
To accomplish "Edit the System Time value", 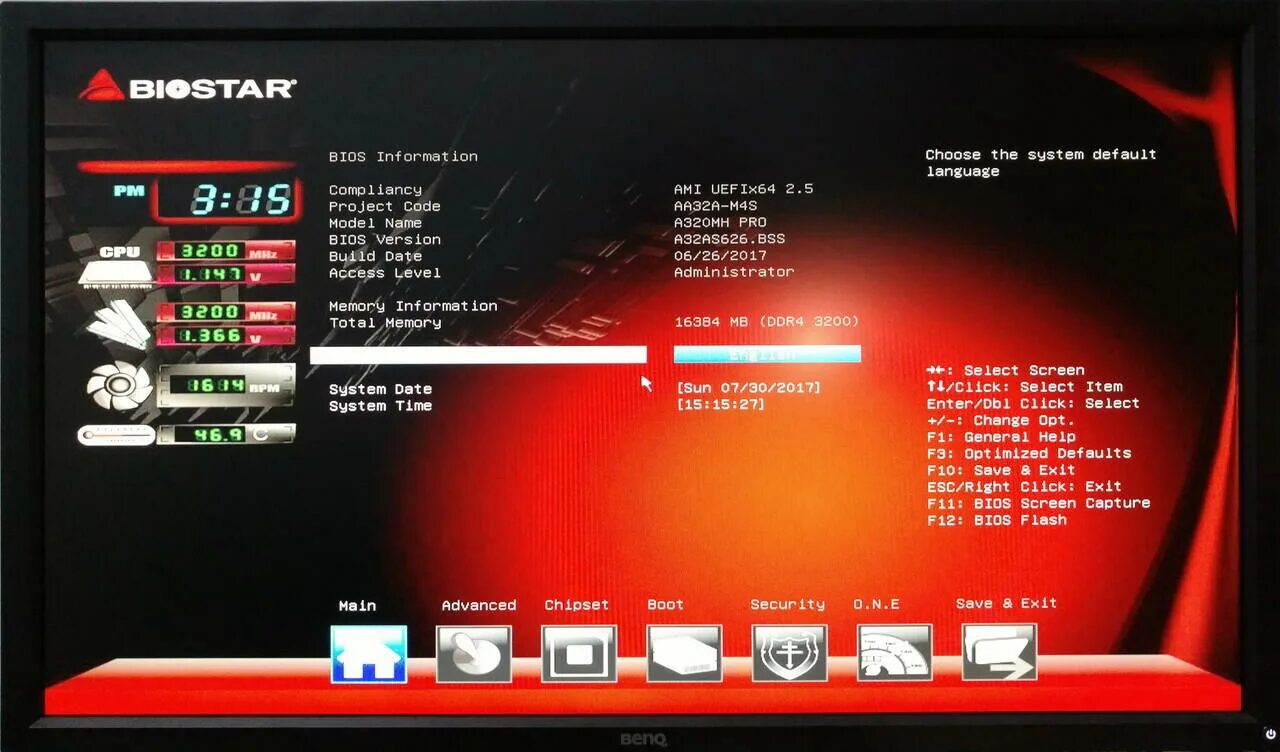I will tap(721, 404).
